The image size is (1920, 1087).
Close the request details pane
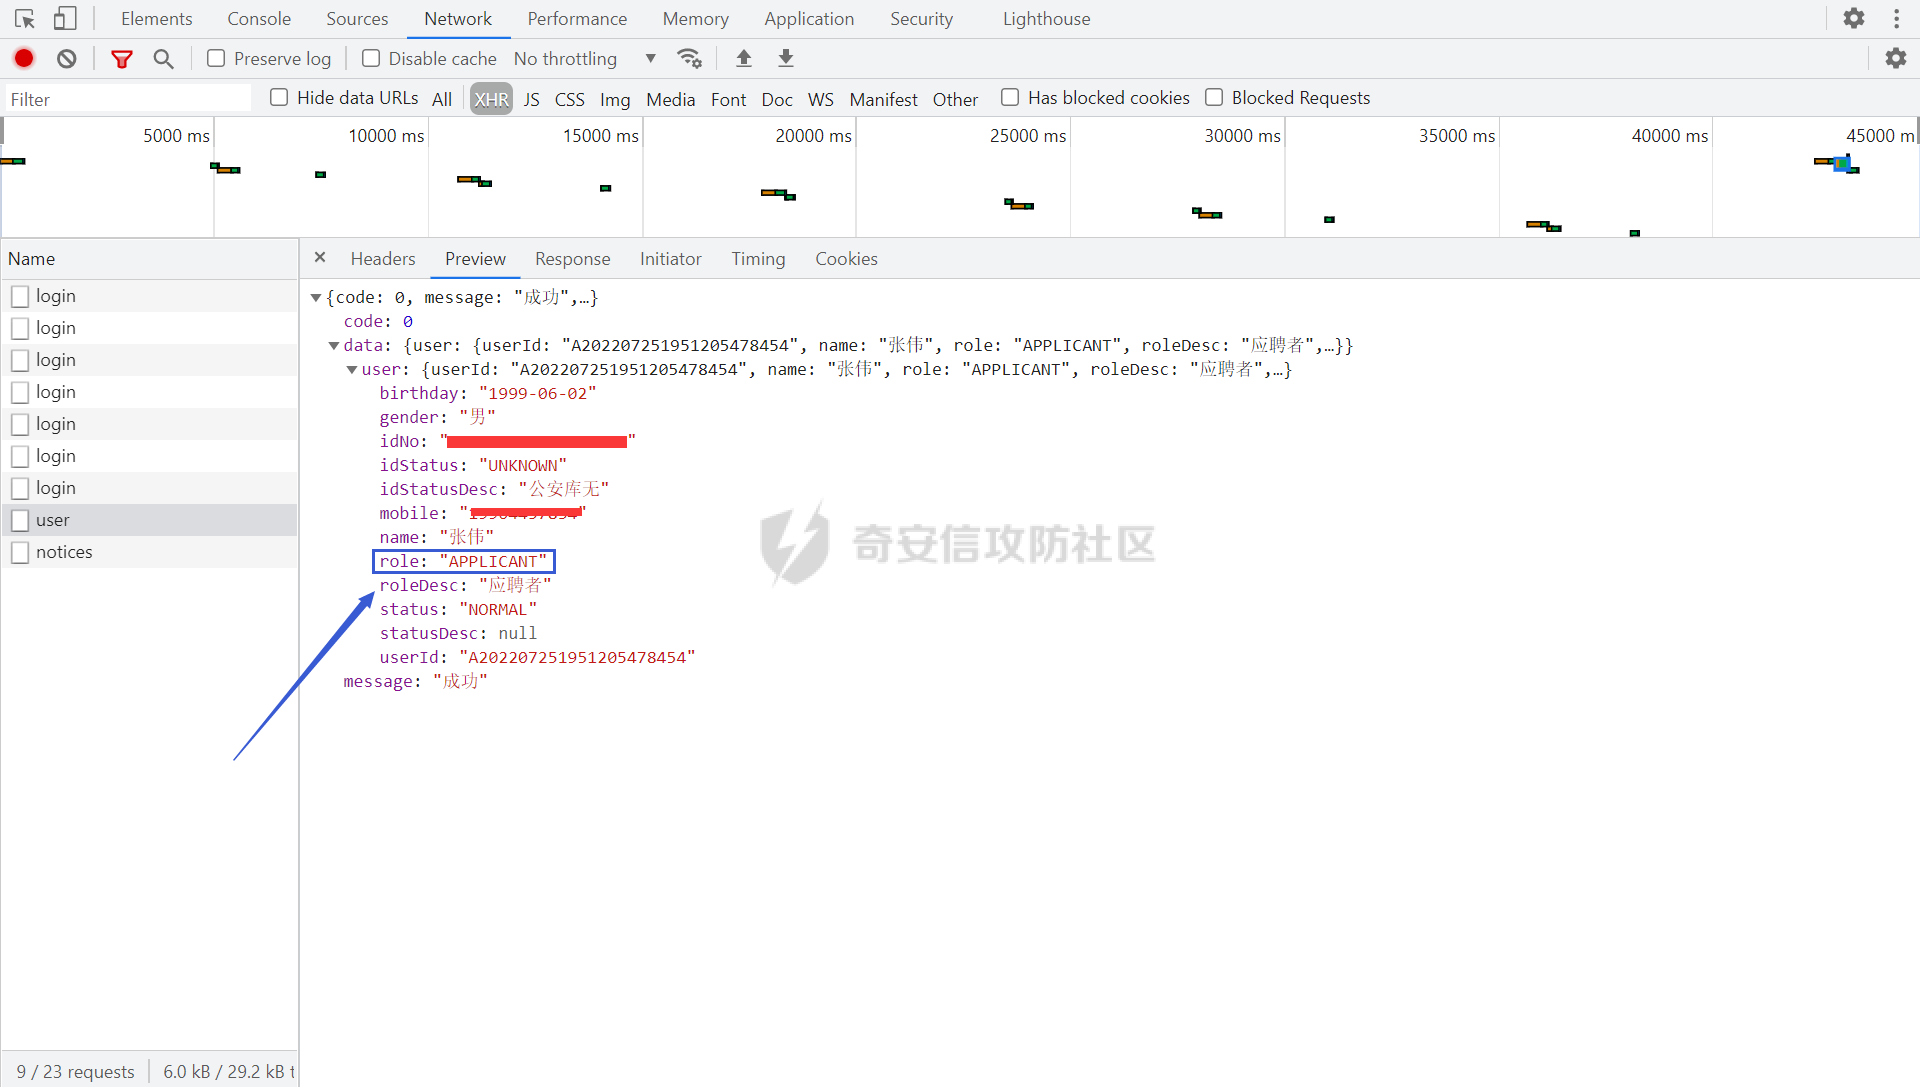(320, 258)
